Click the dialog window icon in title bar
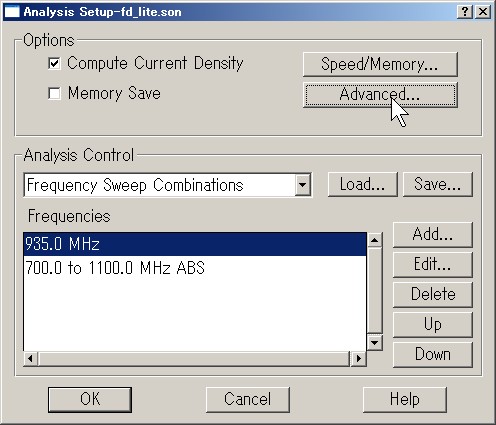496x425 pixels. click(12, 12)
